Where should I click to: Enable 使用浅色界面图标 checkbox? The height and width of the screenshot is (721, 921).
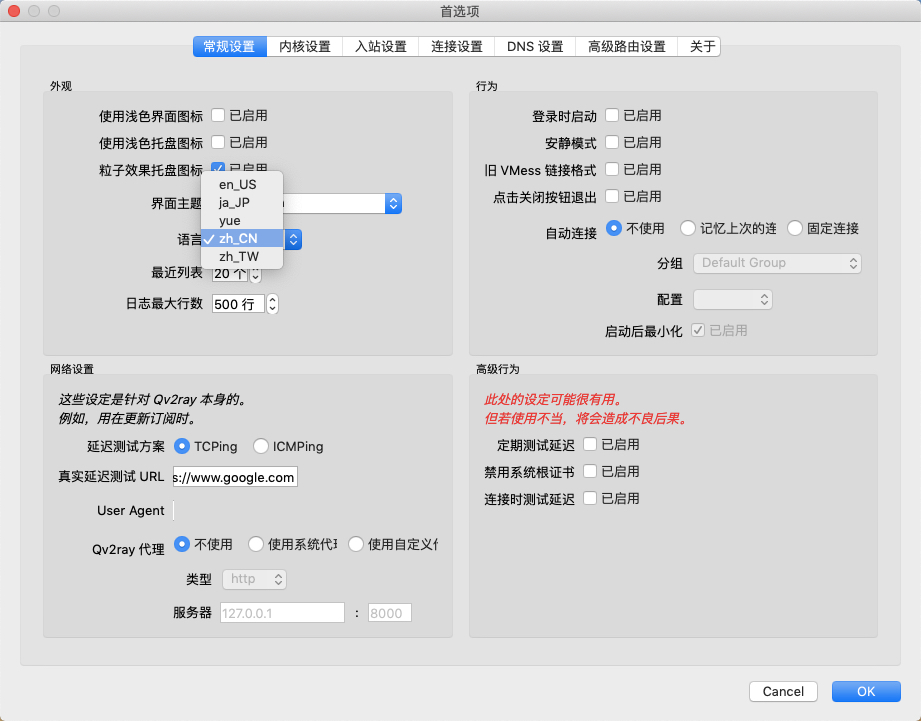tap(218, 116)
